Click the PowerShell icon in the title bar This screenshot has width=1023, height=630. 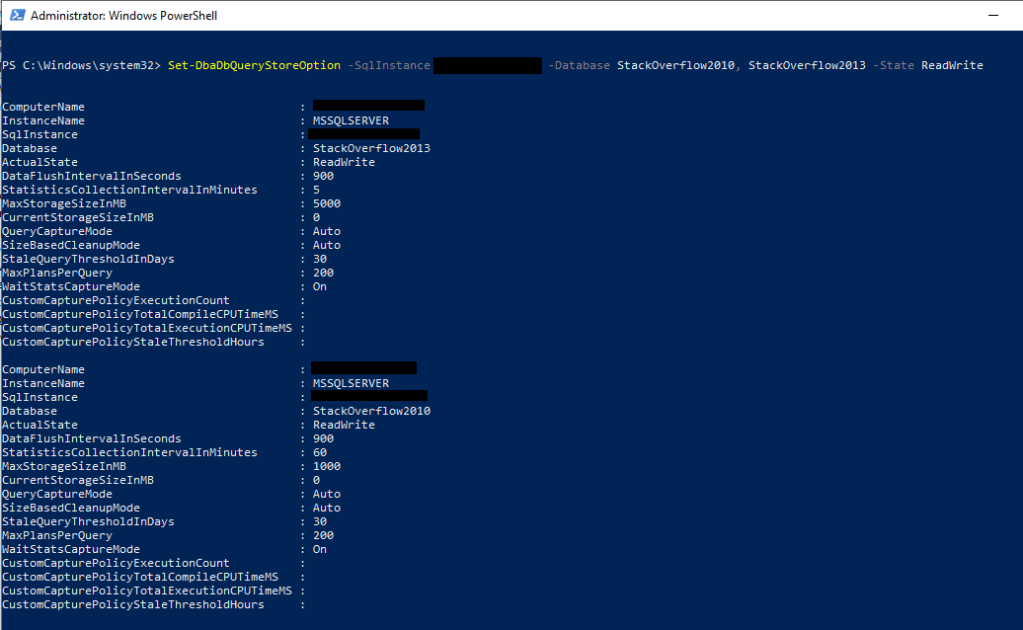[15, 15]
